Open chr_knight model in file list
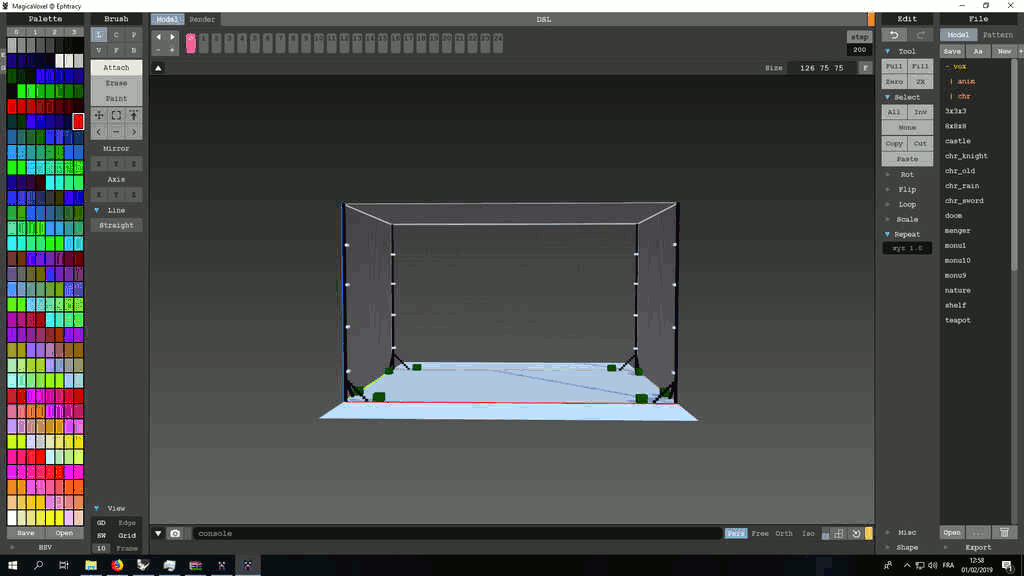The height and width of the screenshot is (576, 1024). [x=966, y=156]
